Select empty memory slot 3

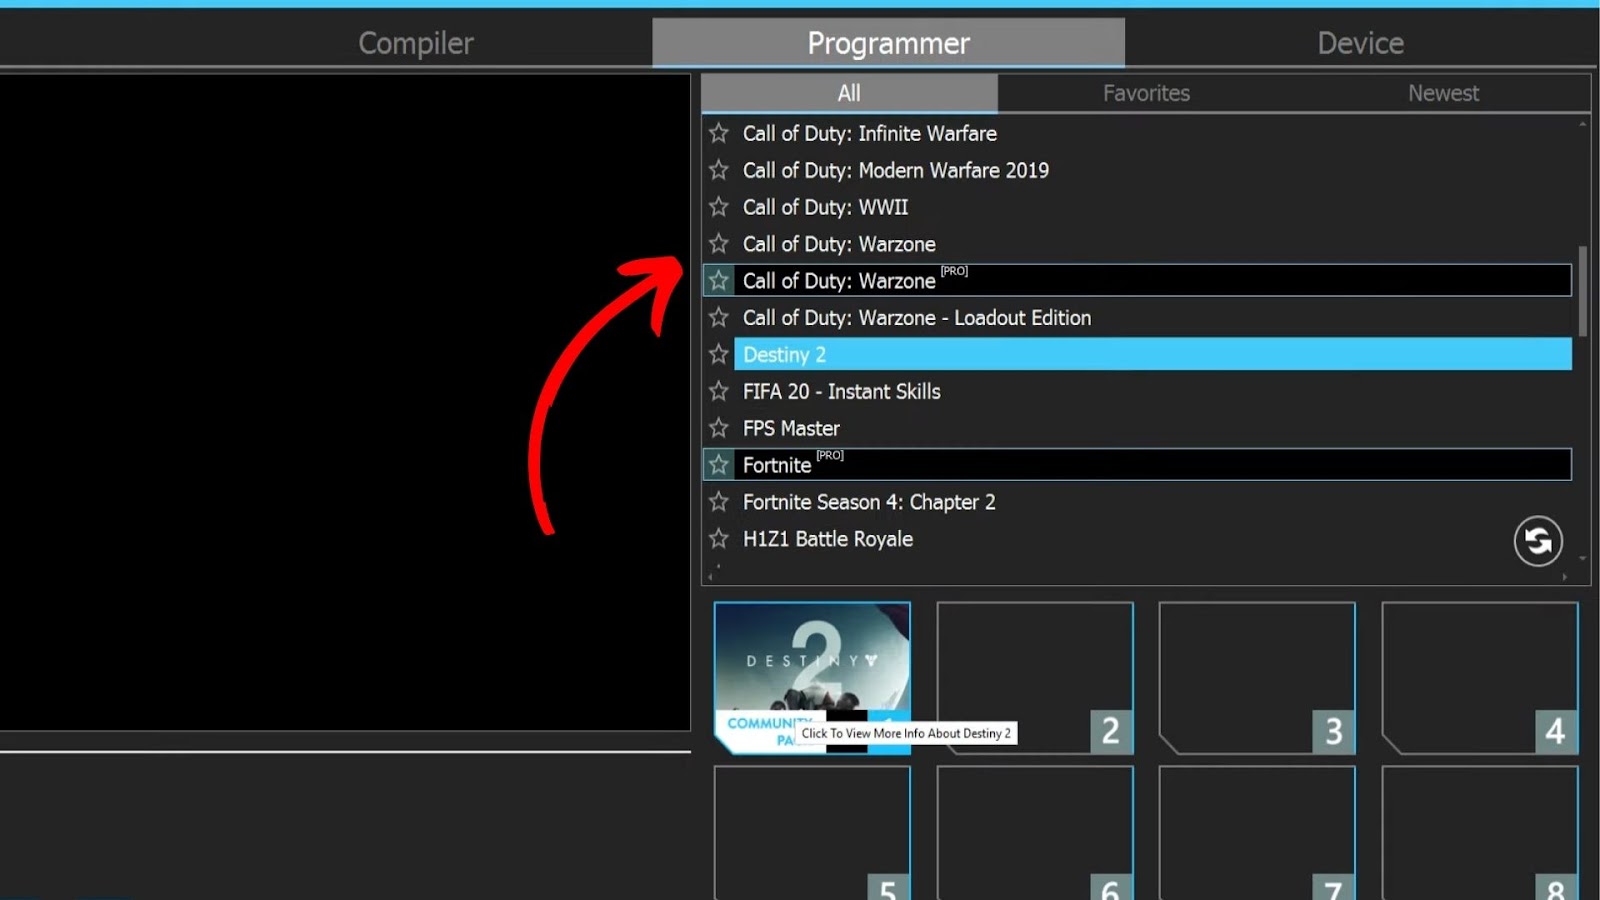click(x=1257, y=677)
